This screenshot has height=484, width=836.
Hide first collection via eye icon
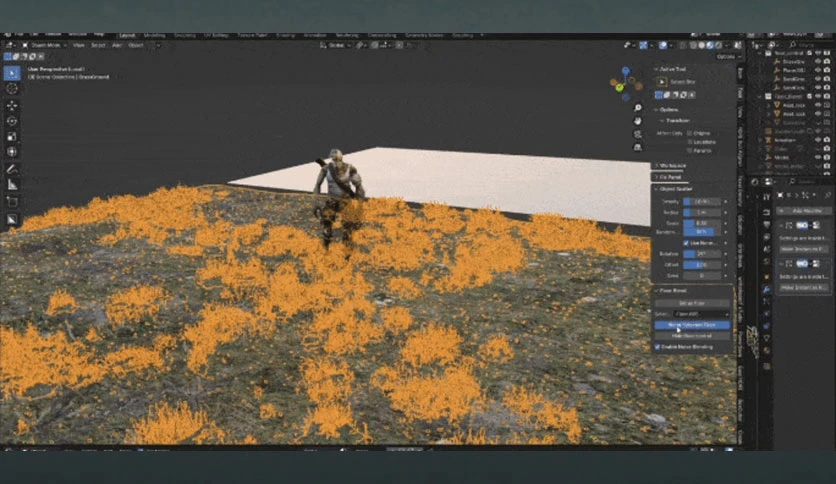818,53
